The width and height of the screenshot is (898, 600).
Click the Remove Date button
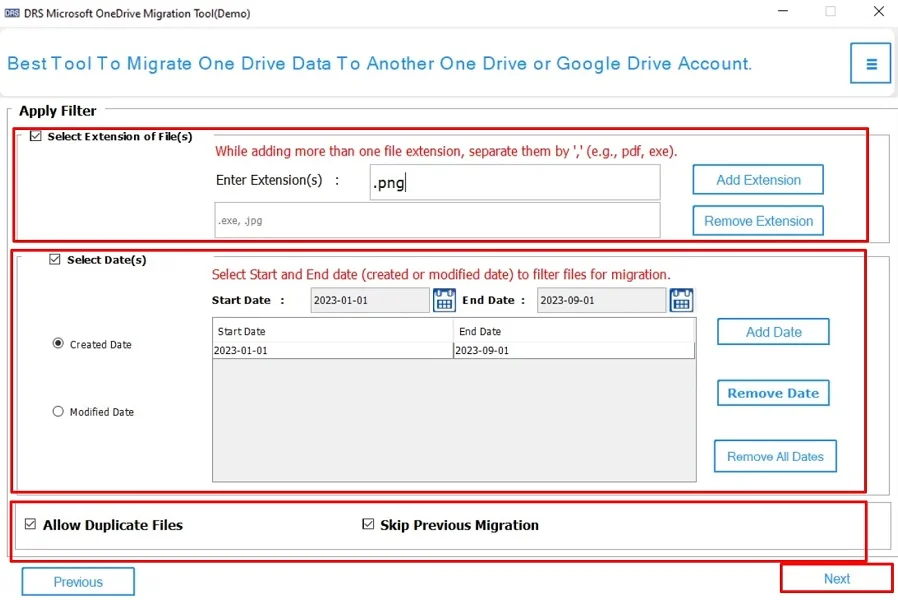click(x=772, y=393)
